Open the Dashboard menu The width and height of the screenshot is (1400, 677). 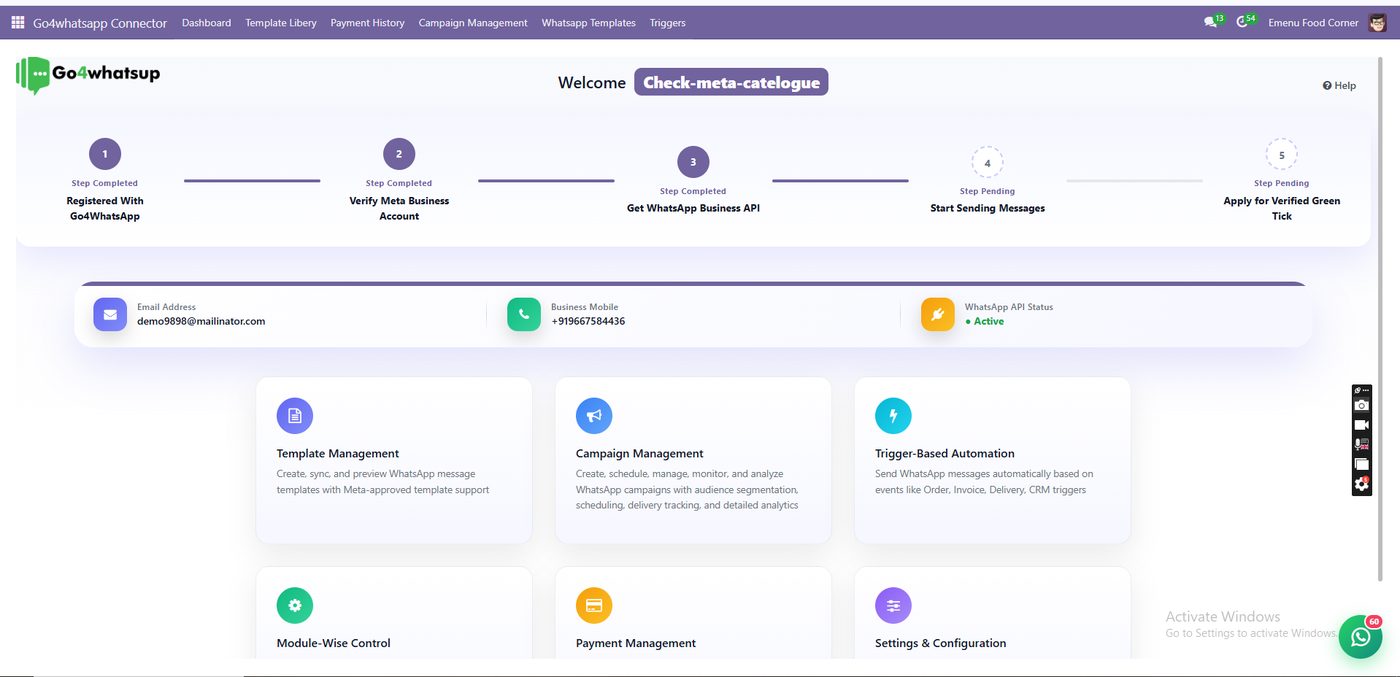point(207,23)
